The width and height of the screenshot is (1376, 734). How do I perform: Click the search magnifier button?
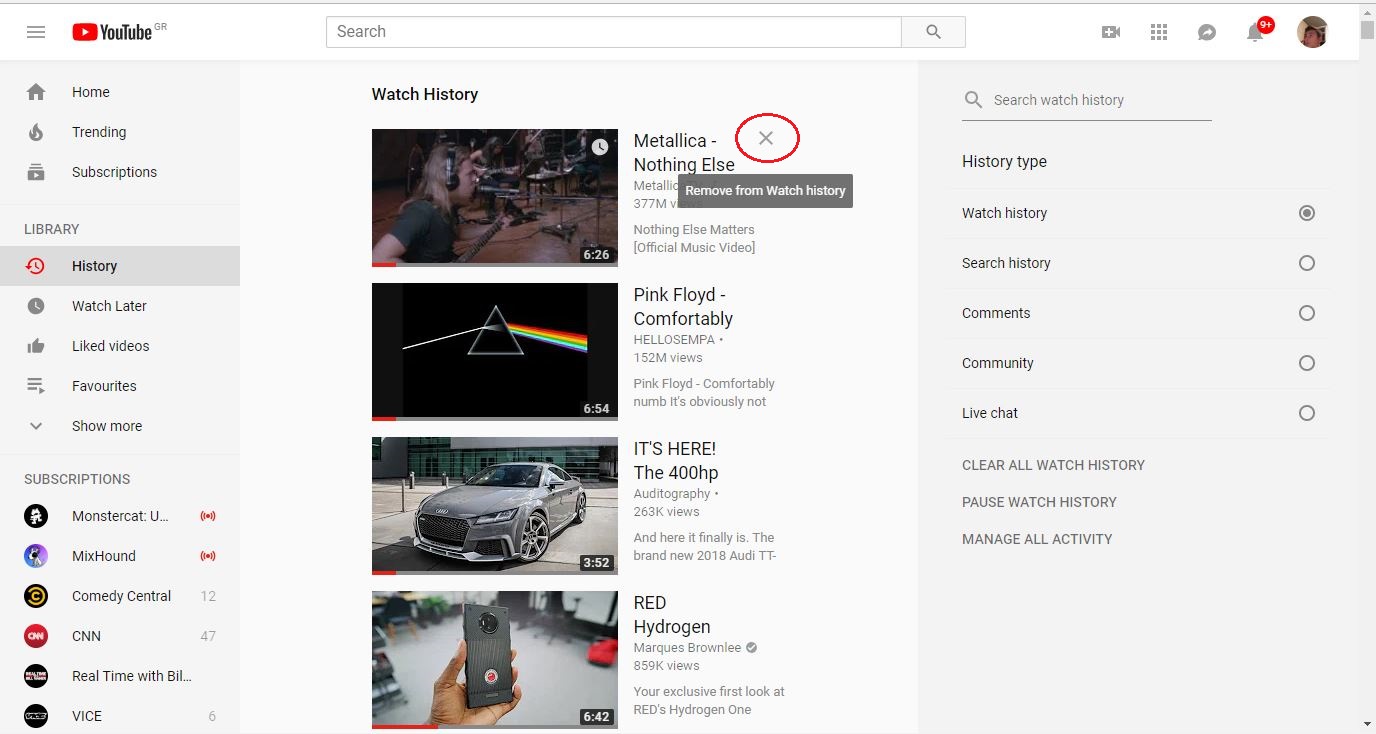coord(933,32)
